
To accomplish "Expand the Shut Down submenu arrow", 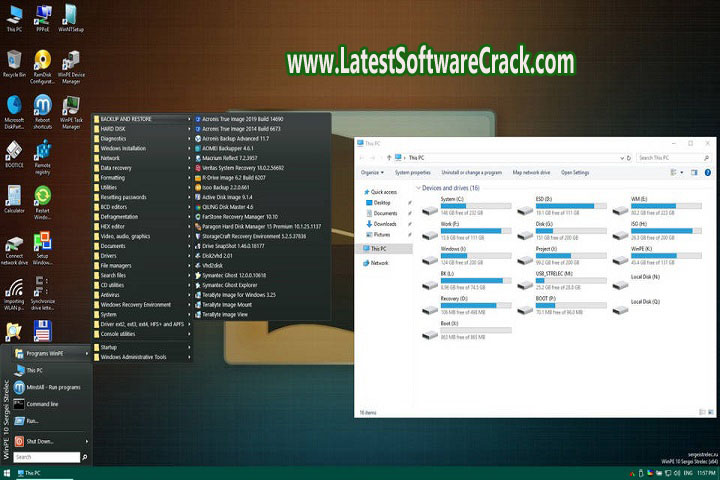I will [87, 441].
